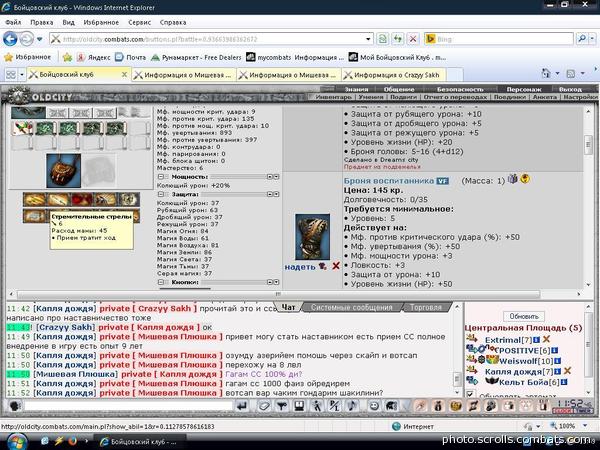Click the info icon next to Капля дождя[7]
This screenshot has height=450, width=600.
click(x=558, y=371)
